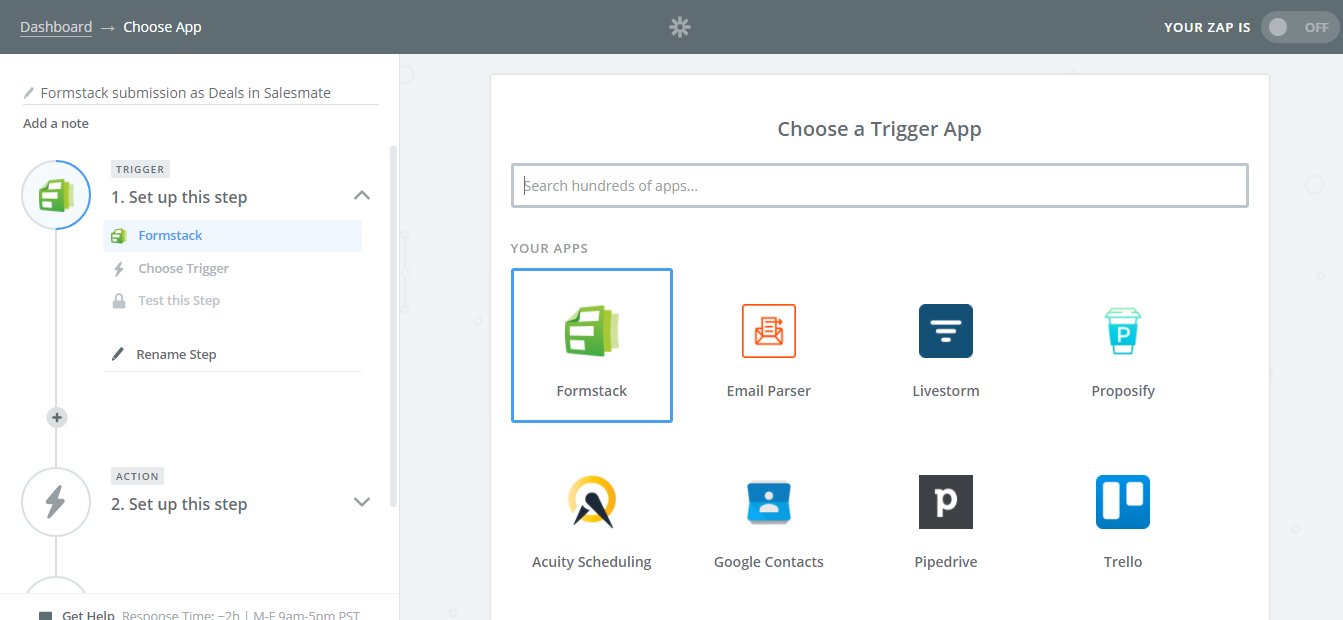Go to Choose Trigger sub-step
Viewport: 1343px width, 620px height.
184,269
